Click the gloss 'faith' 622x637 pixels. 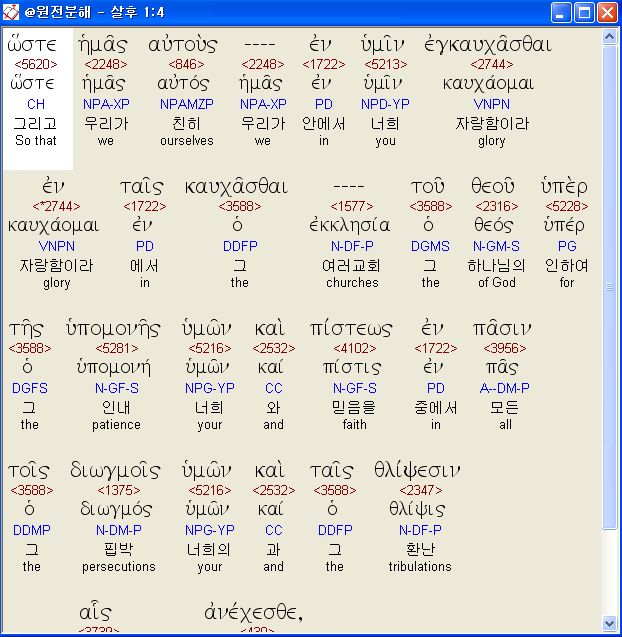355,425
